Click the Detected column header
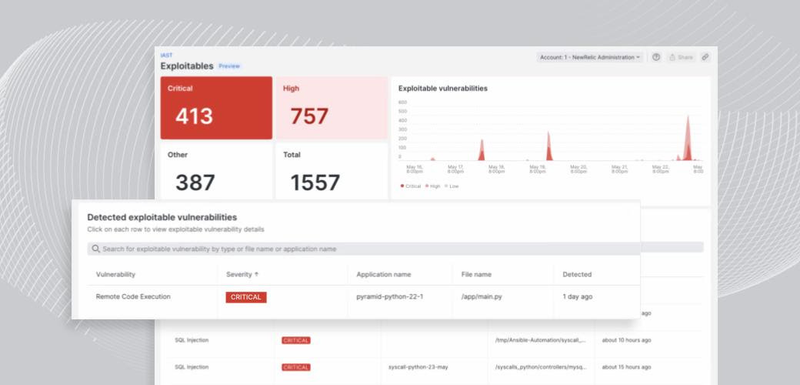800x385 pixels. tap(577, 274)
